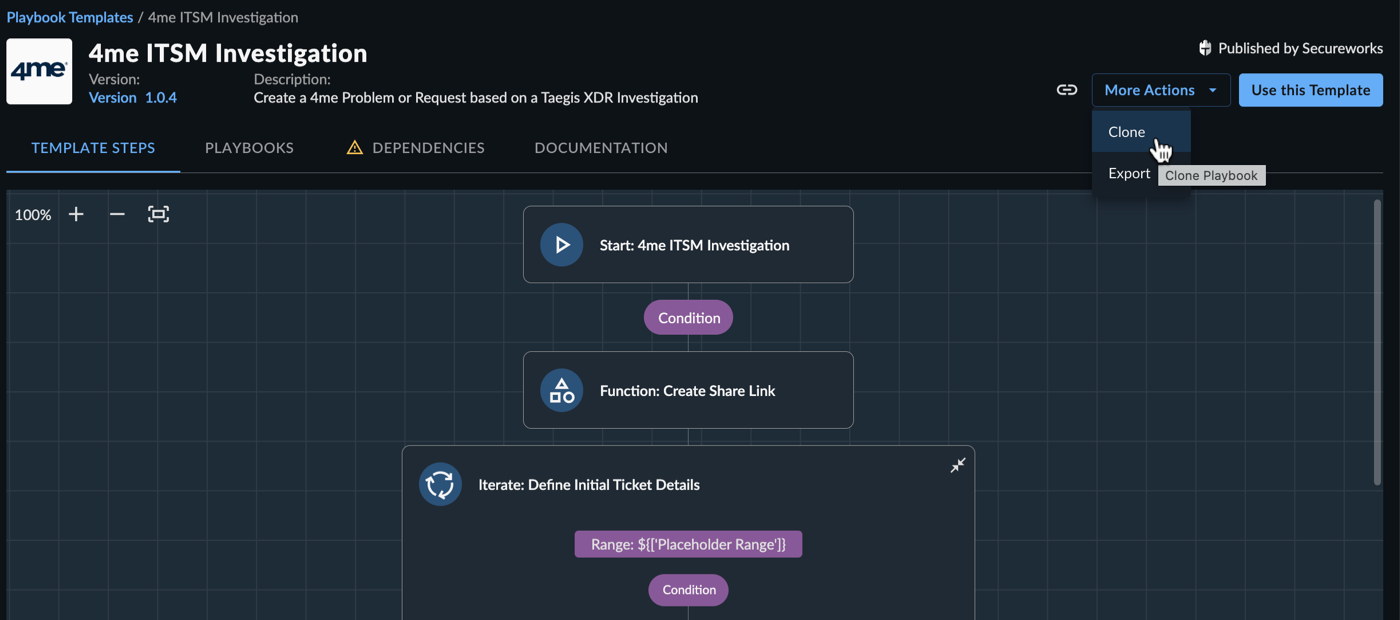Image resolution: width=1400 pixels, height=620 pixels.
Task: Click the Function shapes icon
Action: coord(562,390)
